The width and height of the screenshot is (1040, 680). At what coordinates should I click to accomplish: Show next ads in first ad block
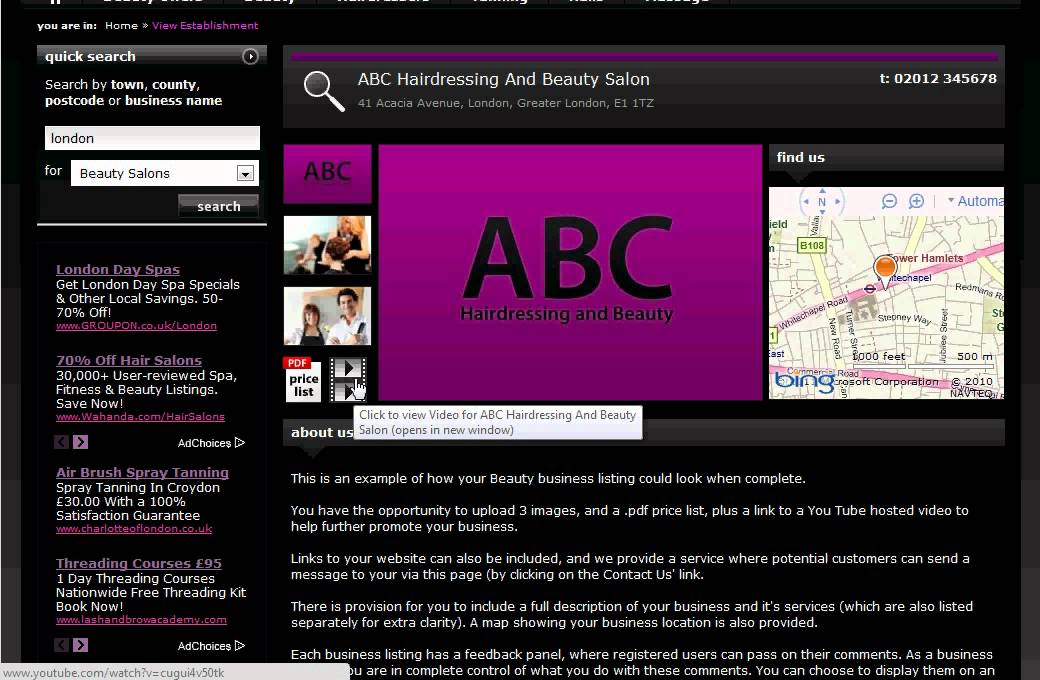[x=80, y=442]
